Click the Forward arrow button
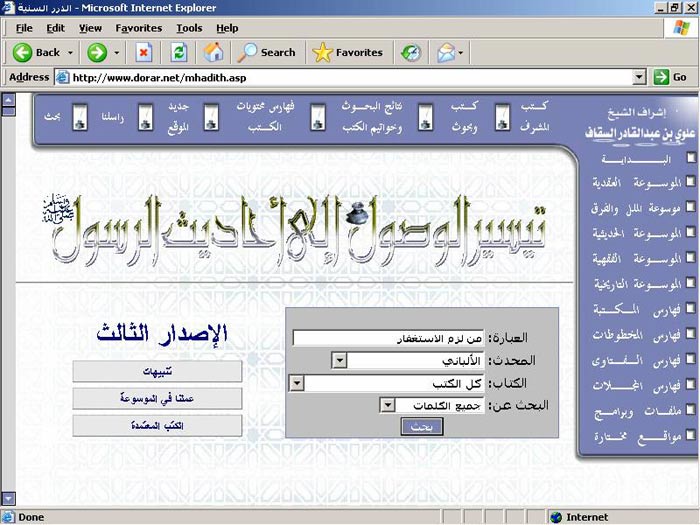700x525 pixels. 97,52
